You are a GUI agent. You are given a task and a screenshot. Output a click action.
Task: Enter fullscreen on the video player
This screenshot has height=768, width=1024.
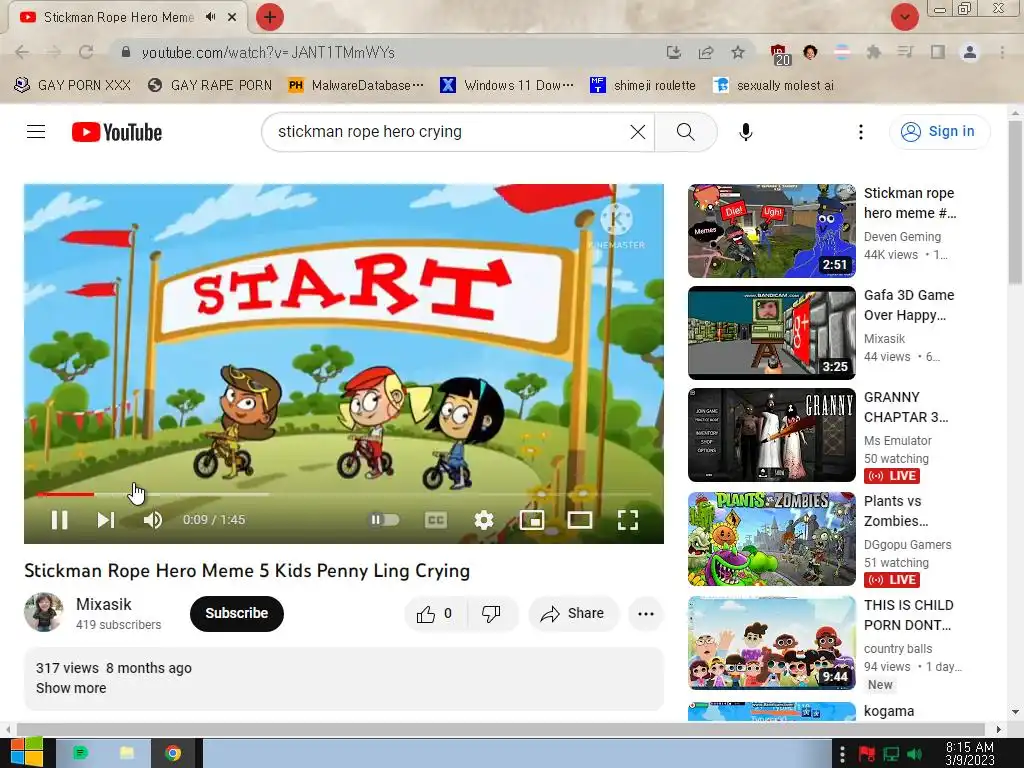(628, 520)
